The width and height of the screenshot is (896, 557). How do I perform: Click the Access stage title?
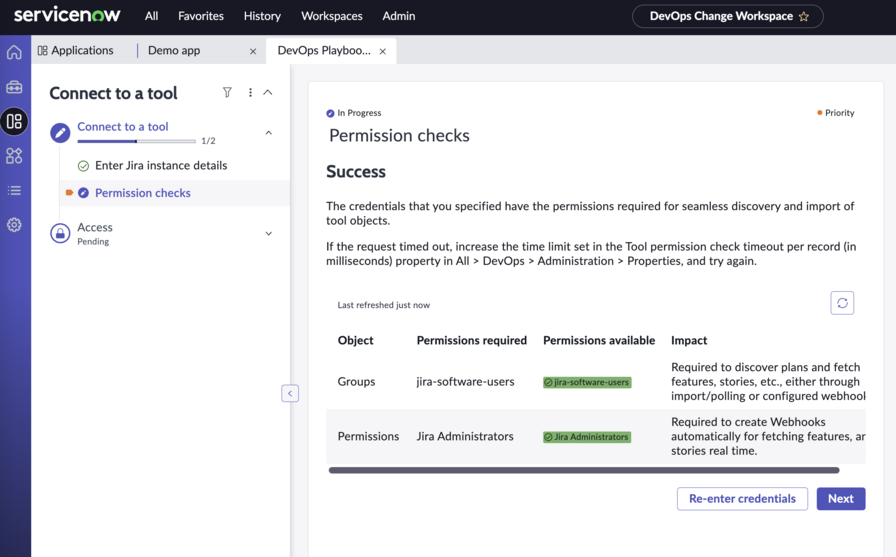pyautogui.click(x=95, y=227)
